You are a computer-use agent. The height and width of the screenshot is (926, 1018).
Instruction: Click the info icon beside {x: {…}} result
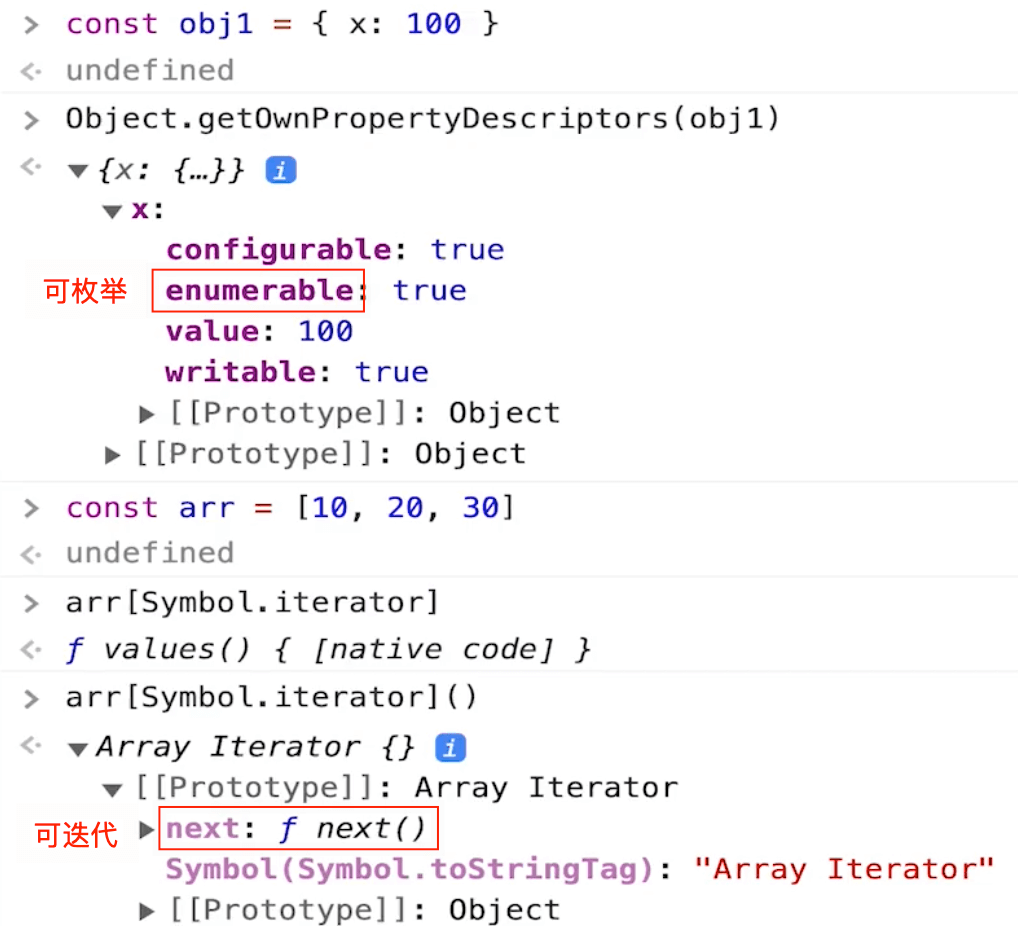click(280, 170)
